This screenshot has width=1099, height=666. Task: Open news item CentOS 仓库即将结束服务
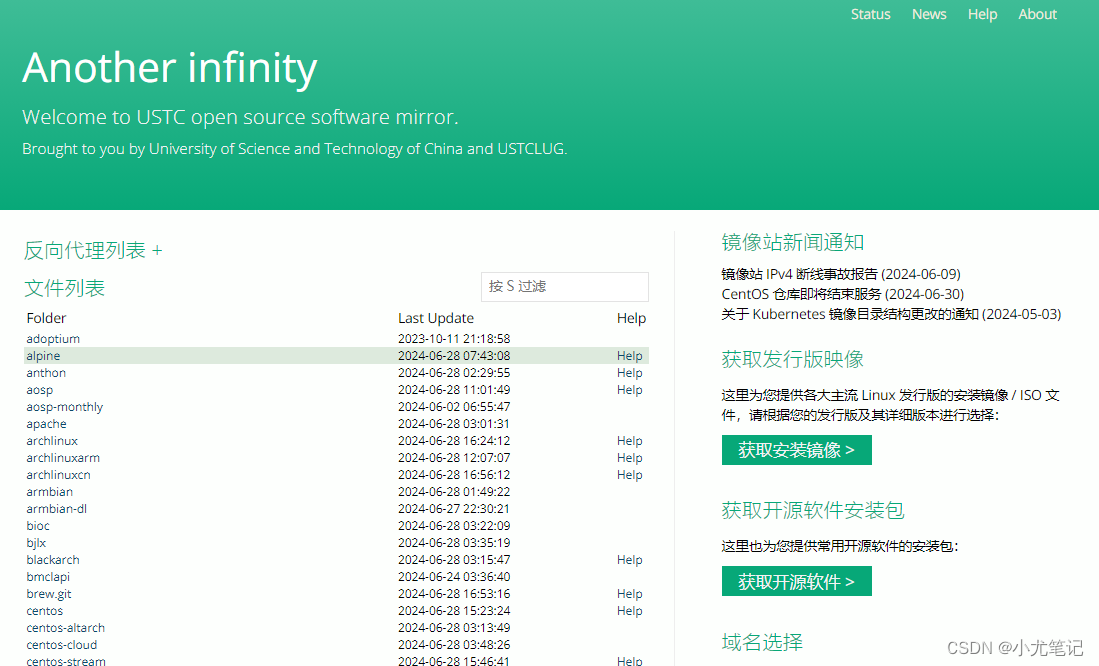pos(842,294)
